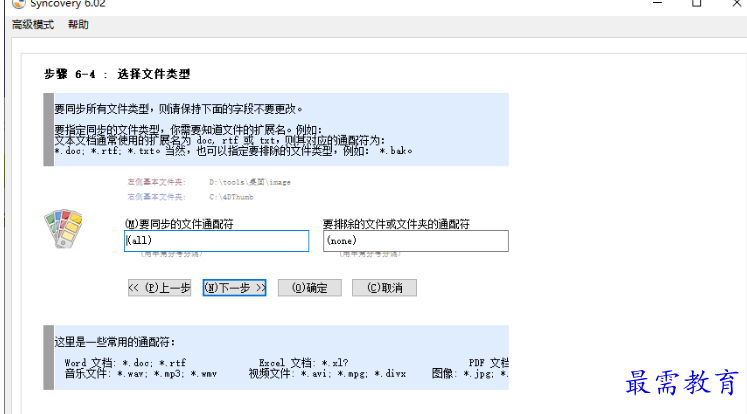Cancel the wizard with 取消 button
Image resolution: width=747 pixels, height=414 pixels.
coord(384,288)
